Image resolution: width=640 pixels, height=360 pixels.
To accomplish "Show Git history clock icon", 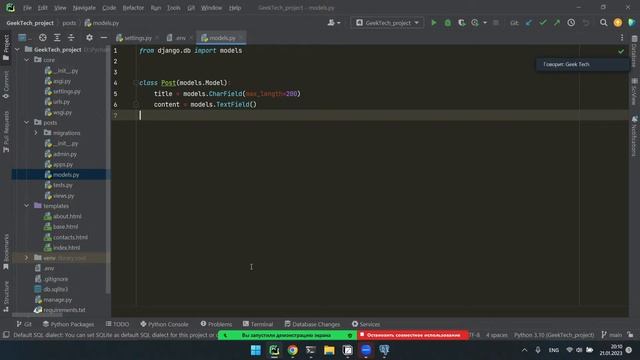I will (571, 23).
